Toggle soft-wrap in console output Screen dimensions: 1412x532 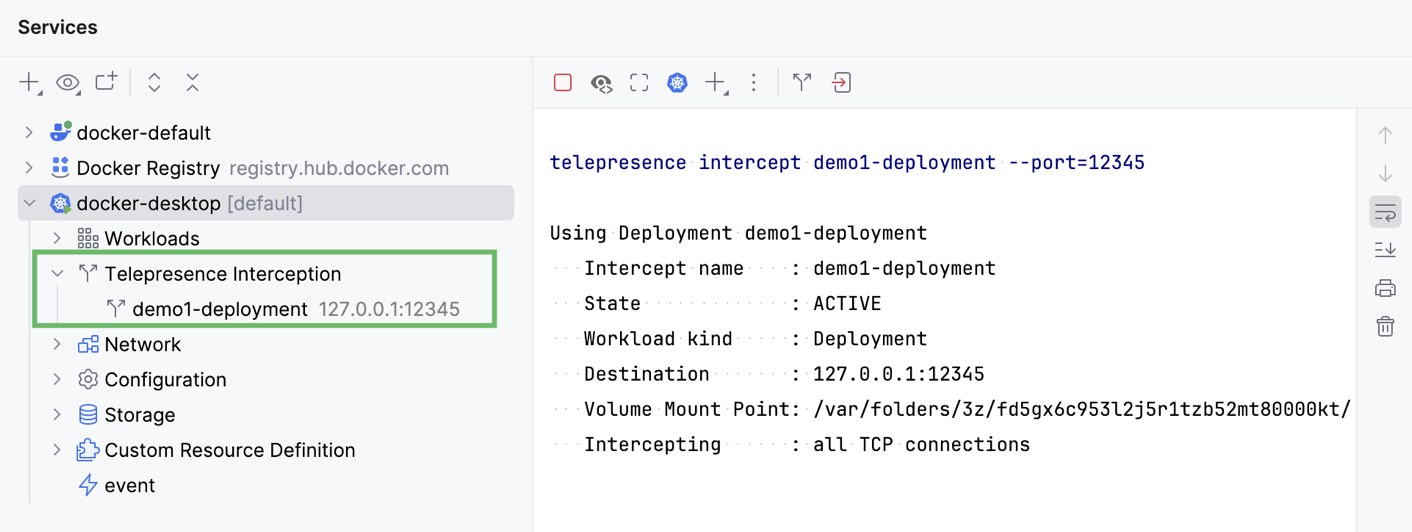tap(1385, 212)
